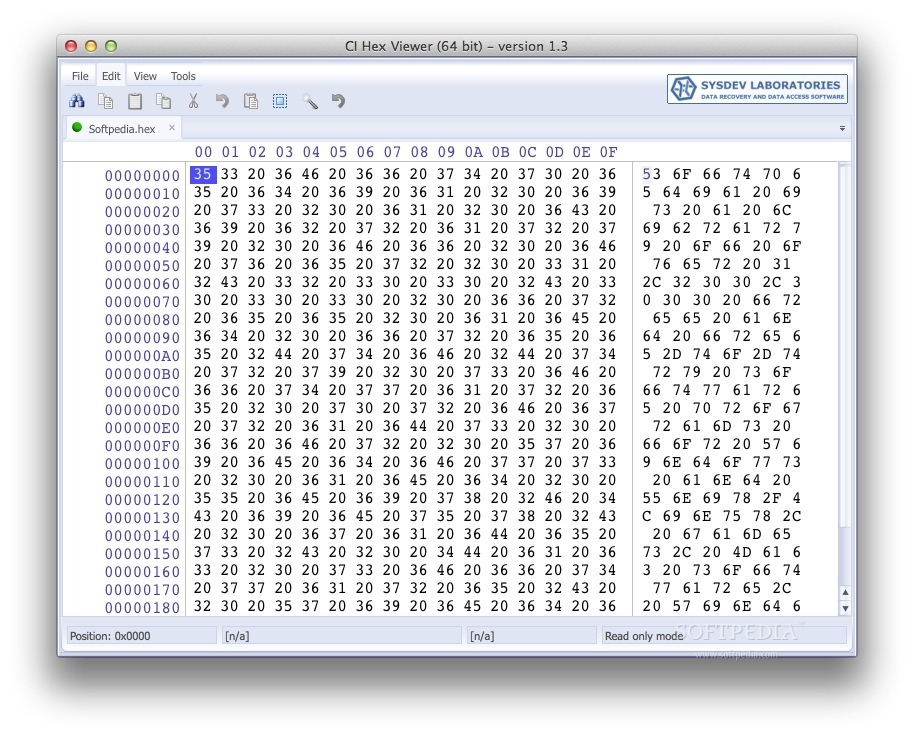The height and width of the screenshot is (736, 914).
Task: Select the Find tool with binoculars icon
Action: 77,101
